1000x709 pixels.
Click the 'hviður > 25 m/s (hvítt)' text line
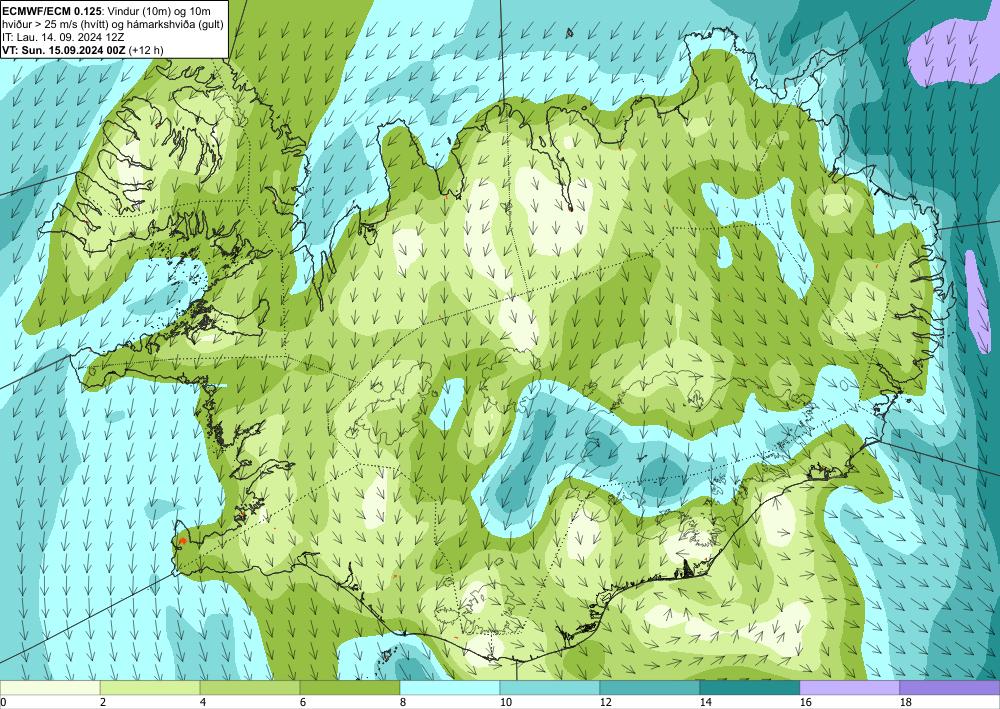[x=112, y=24]
